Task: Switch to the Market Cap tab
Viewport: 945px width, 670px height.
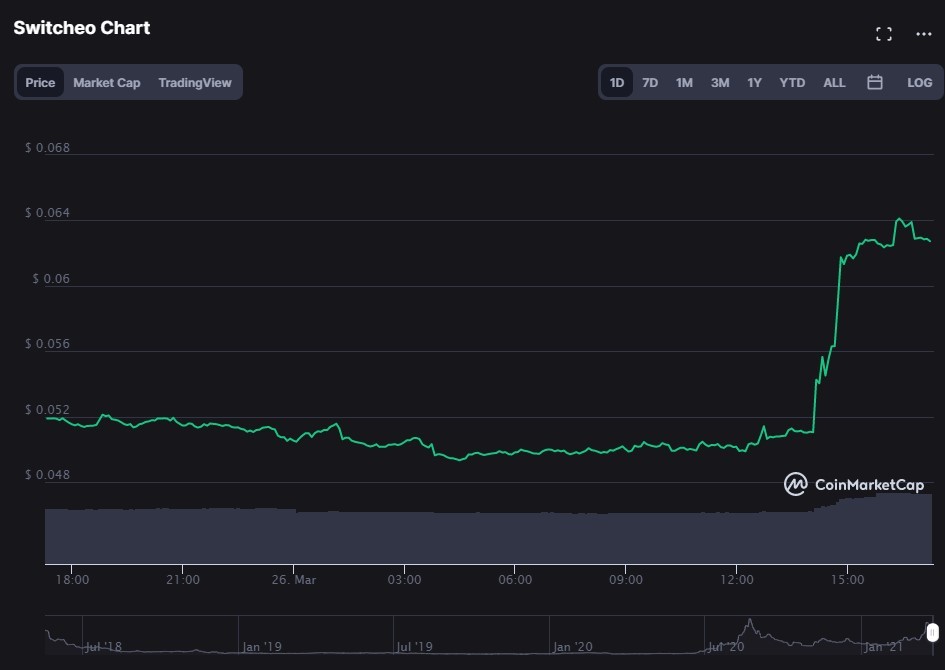Action: (x=107, y=83)
